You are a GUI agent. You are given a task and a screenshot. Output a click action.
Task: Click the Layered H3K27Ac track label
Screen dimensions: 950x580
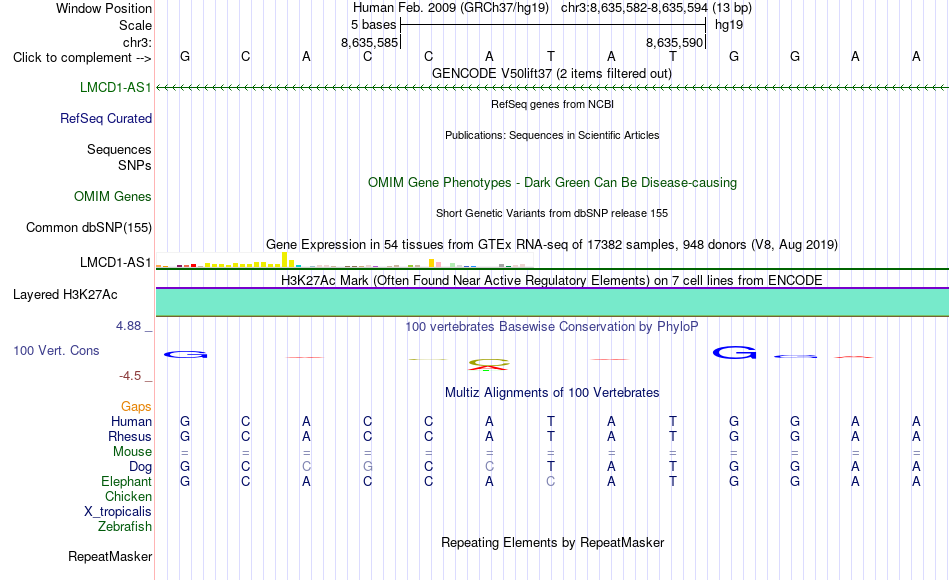[x=65, y=295]
